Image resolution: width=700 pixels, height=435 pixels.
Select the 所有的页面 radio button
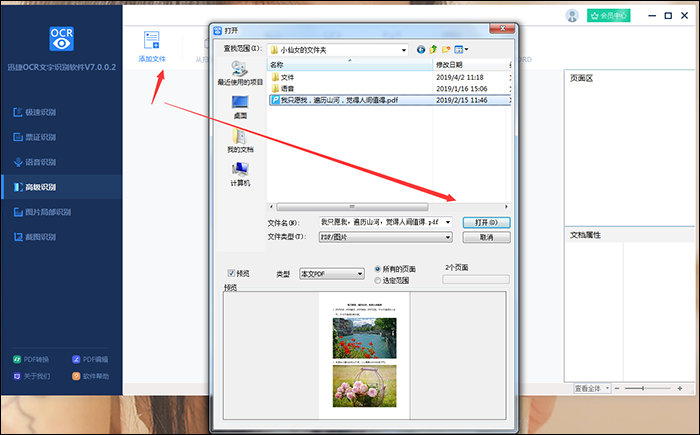pos(378,269)
